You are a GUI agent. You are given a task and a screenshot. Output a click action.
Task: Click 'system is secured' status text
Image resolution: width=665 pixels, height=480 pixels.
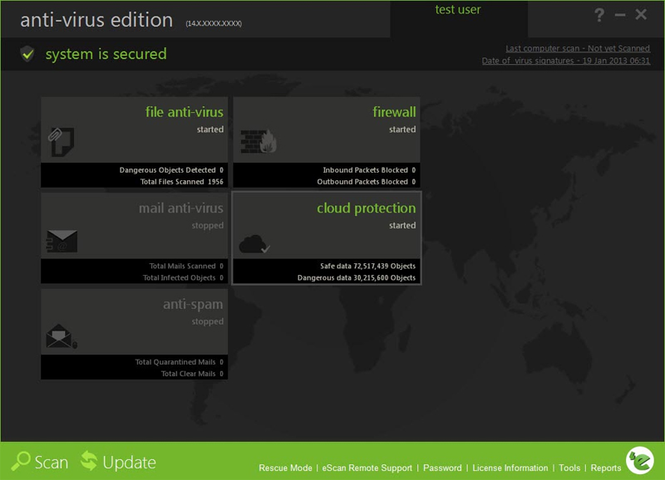tap(106, 54)
